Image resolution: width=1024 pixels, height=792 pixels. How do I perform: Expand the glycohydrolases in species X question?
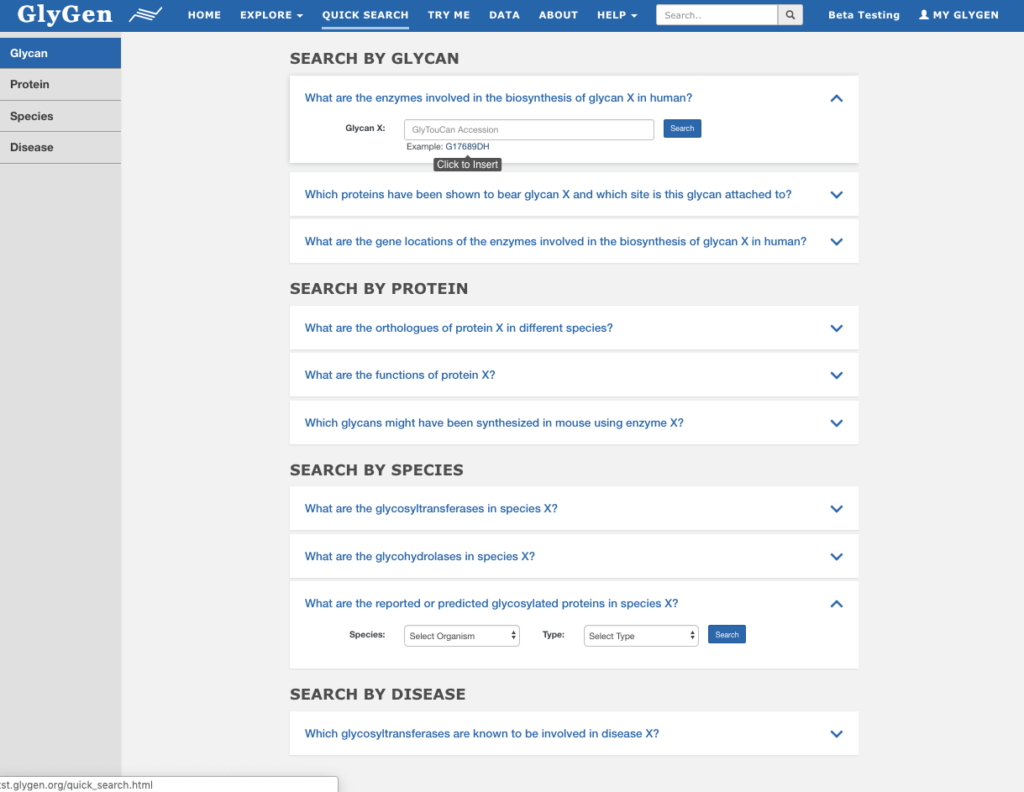click(x=836, y=556)
